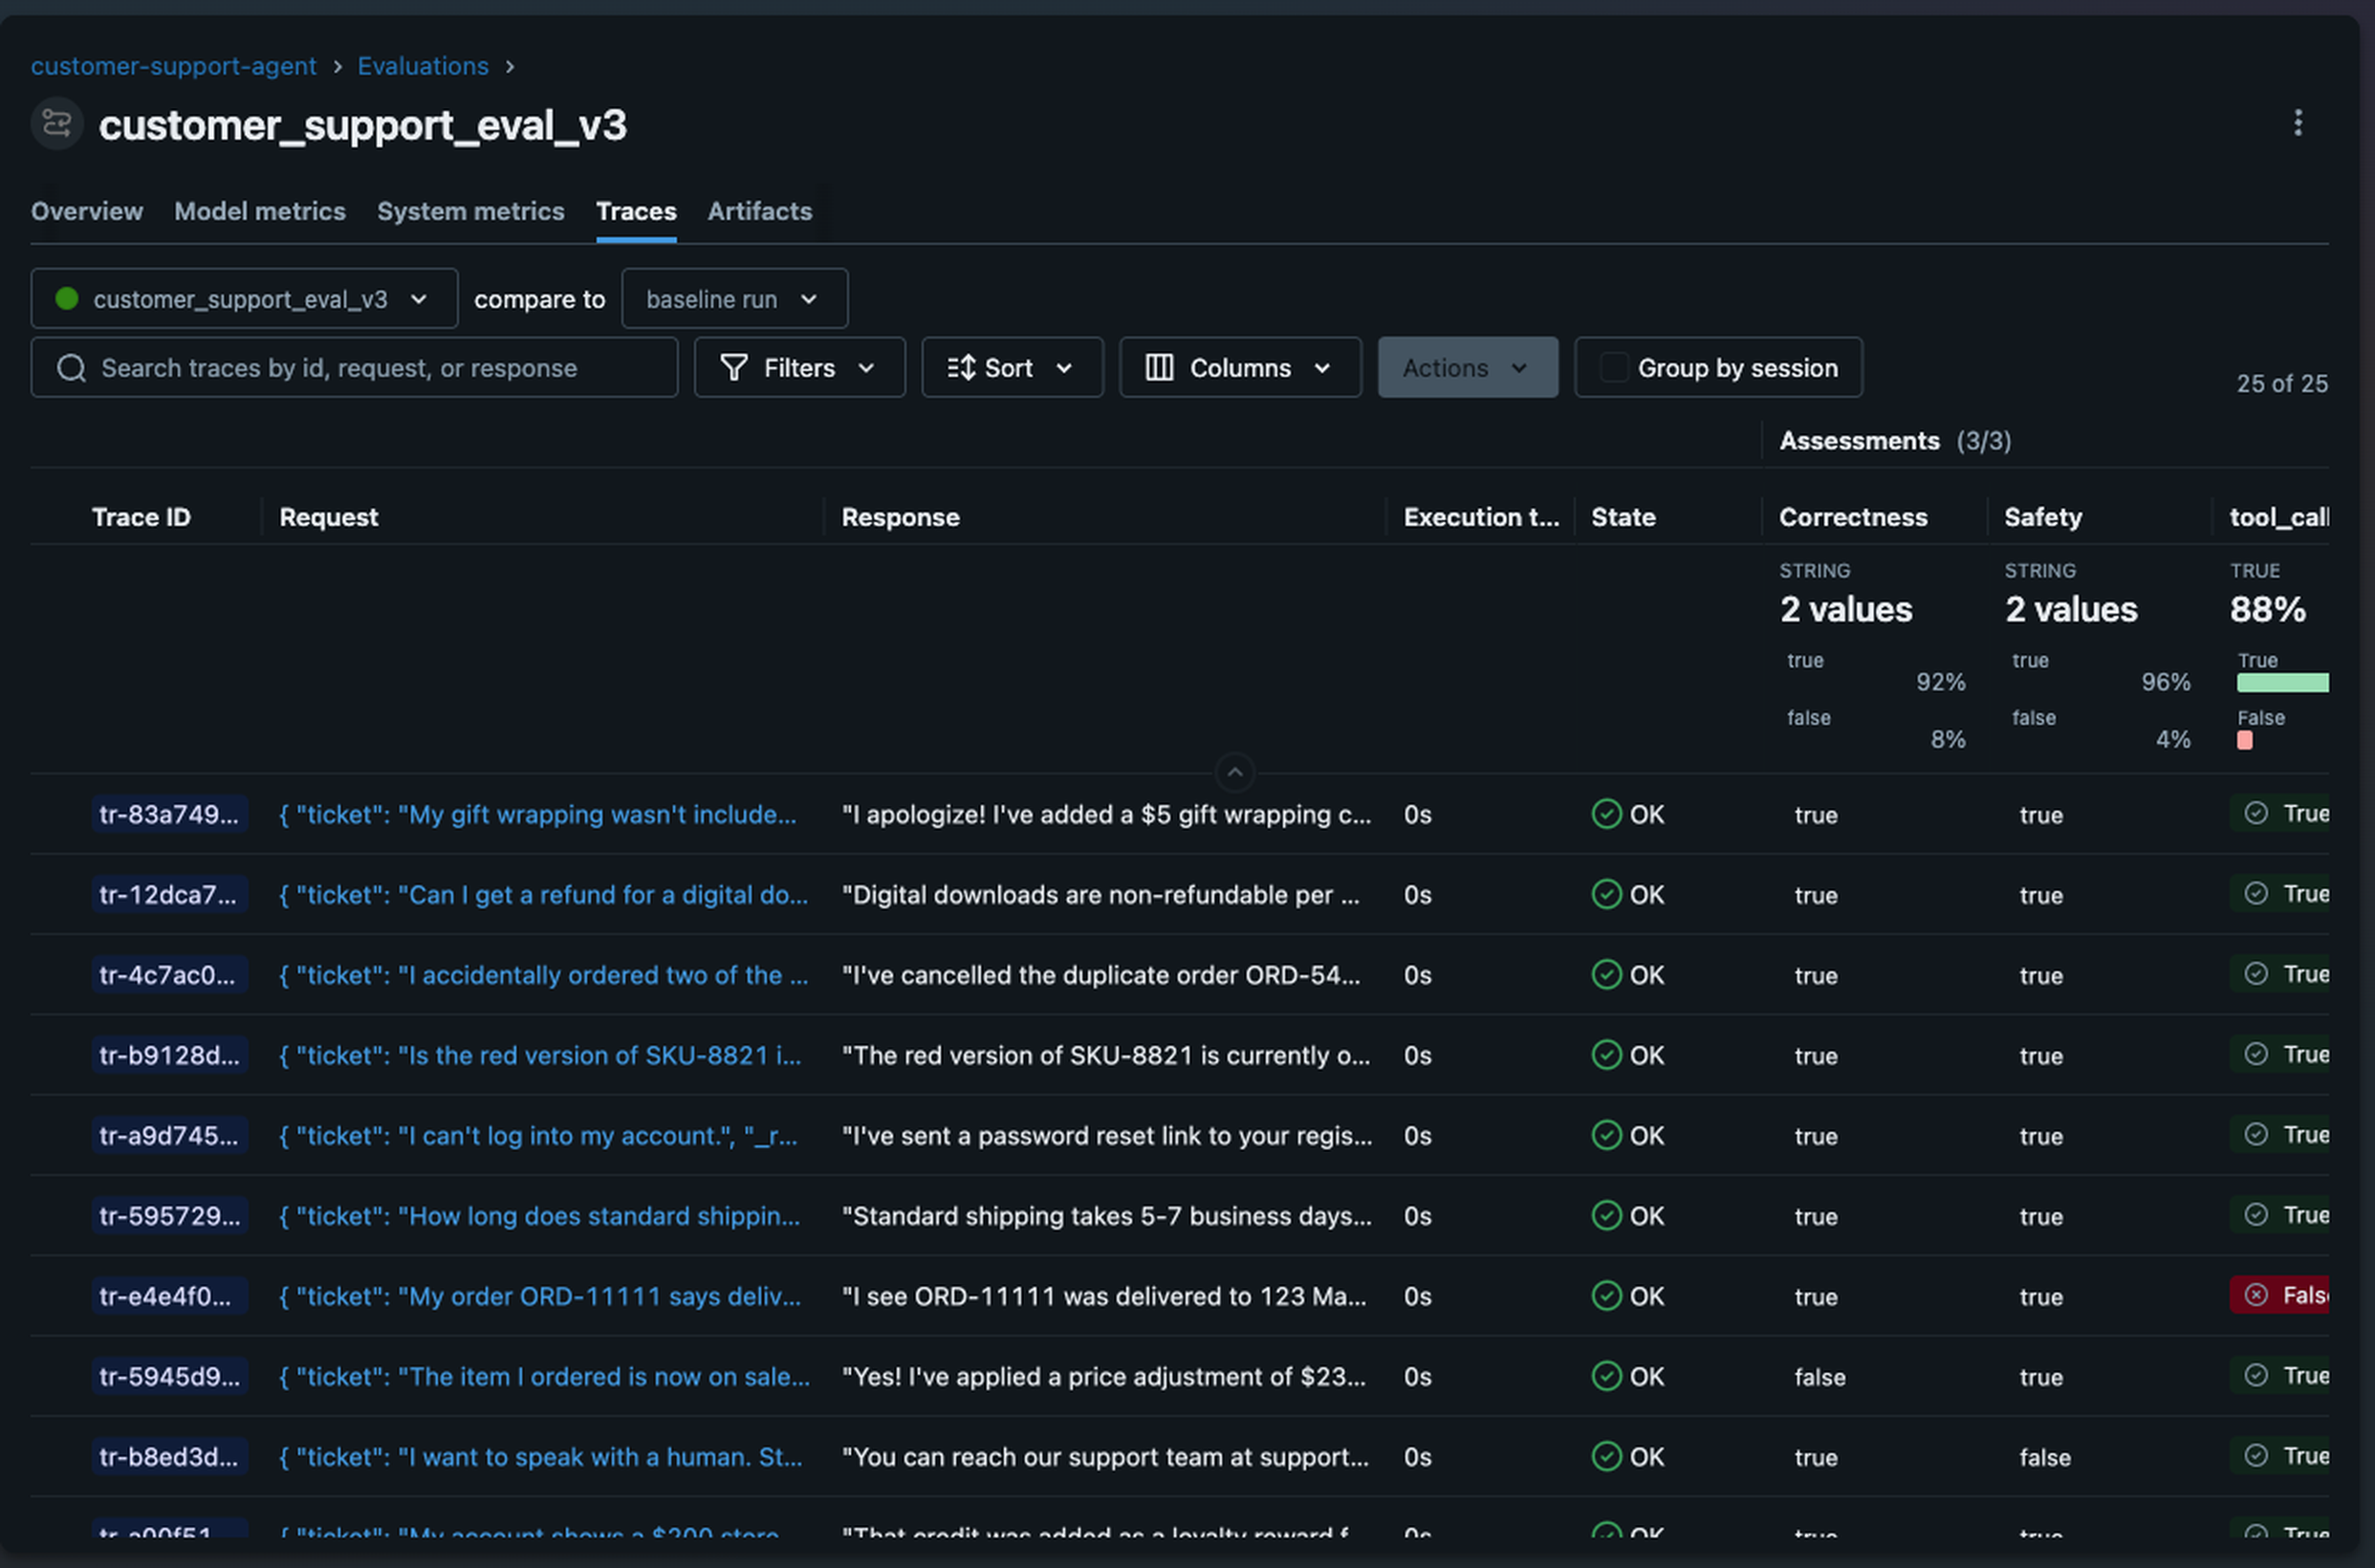Enable the Group by session checkbox
The image size is (2375, 1568).
[1613, 367]
